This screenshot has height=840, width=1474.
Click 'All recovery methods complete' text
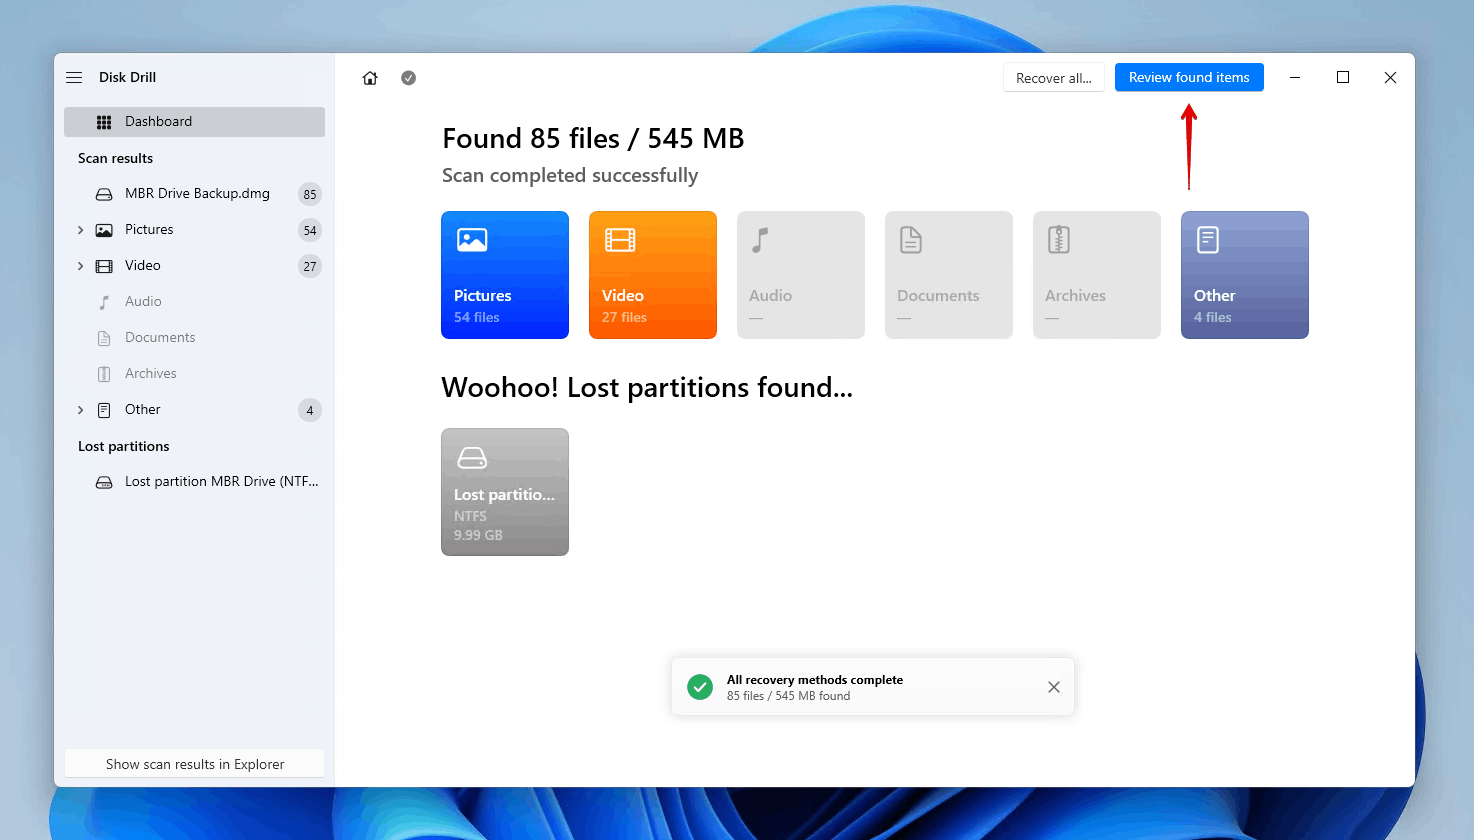(x=815, y=680)
